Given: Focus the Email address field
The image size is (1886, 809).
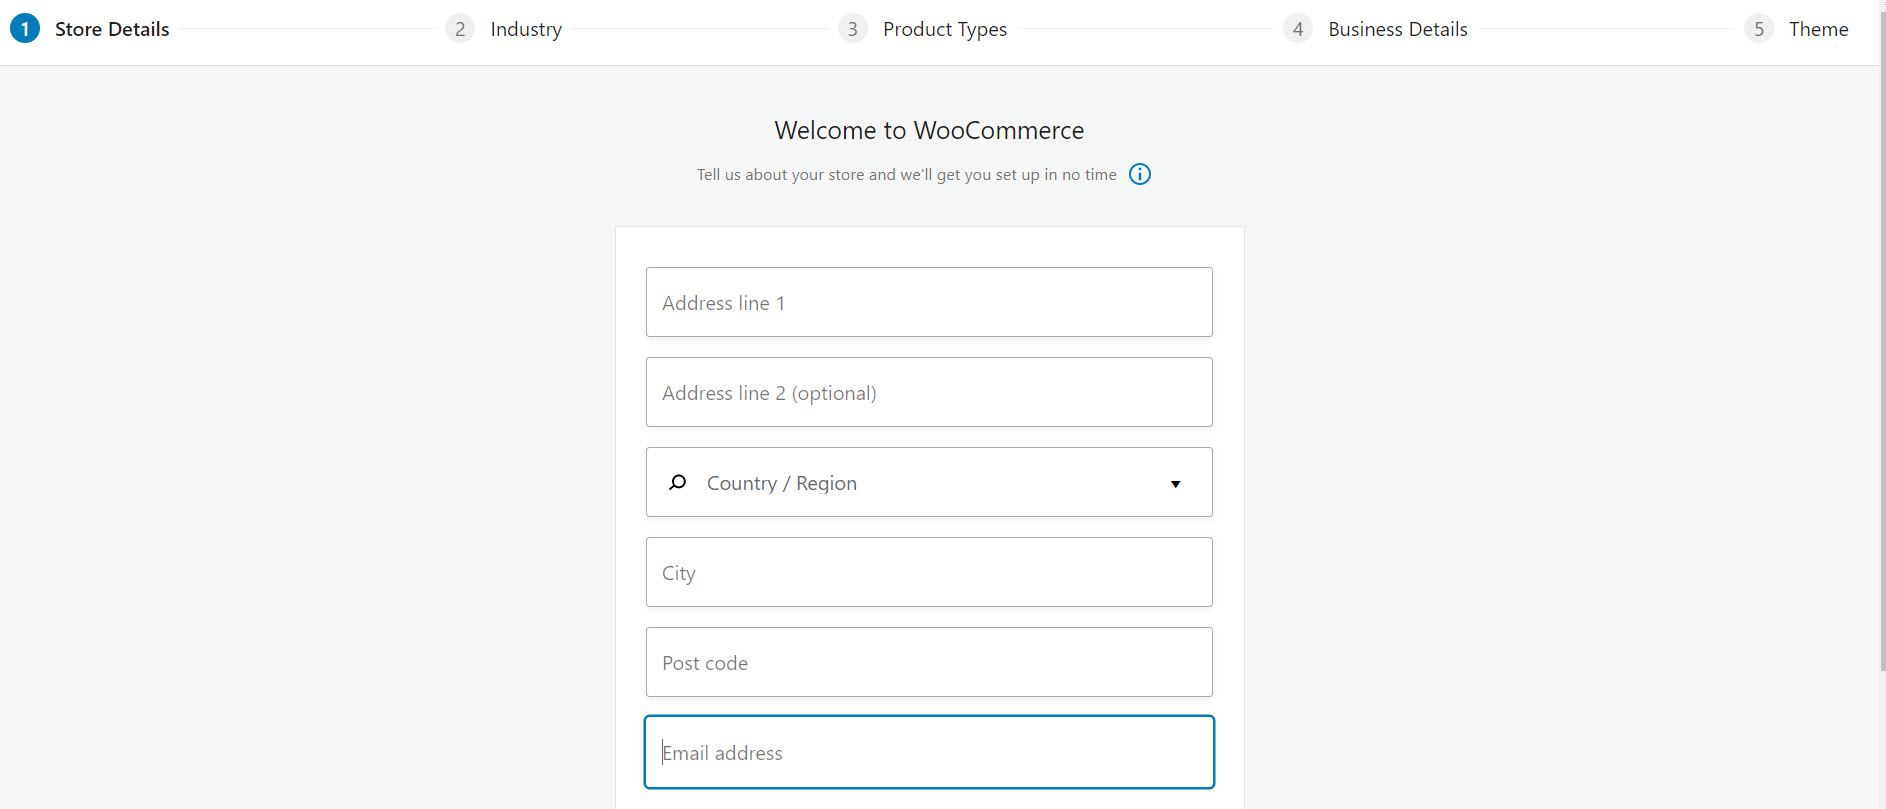Looking at the screenshot, I should pyautogui.click(x=929, y=752).
